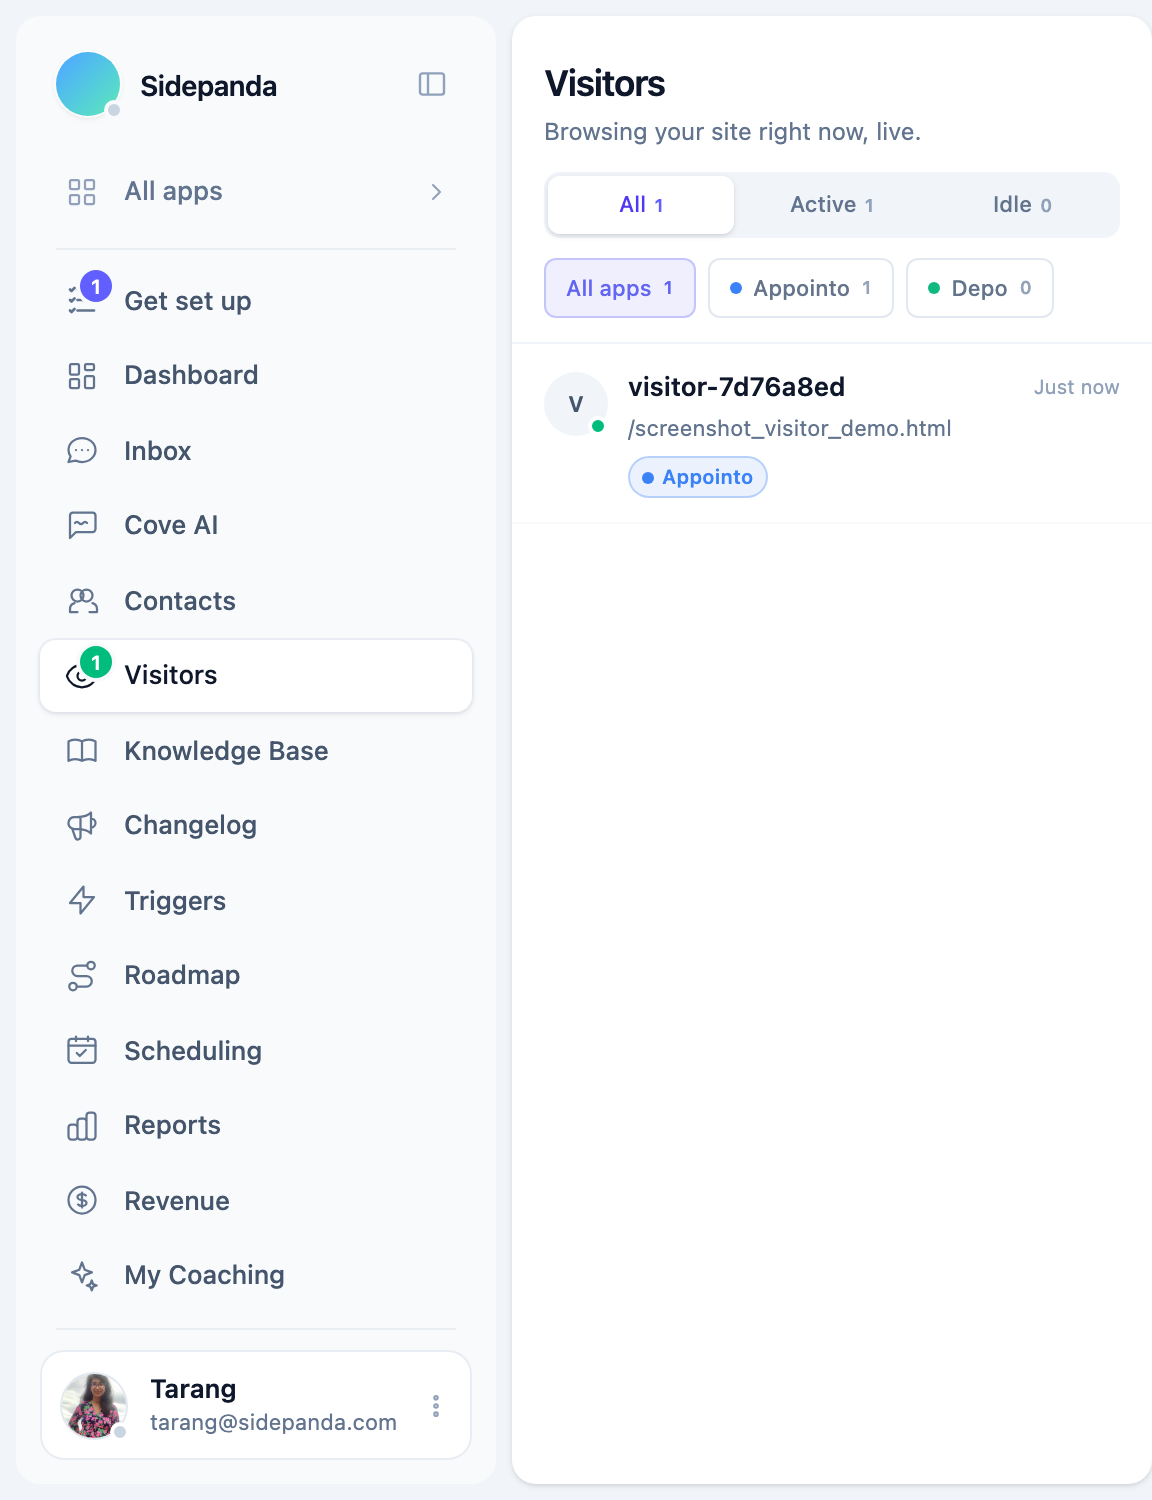This screenshot has height=1500, width=1152.
Task: Open the Sidepanda workspace switcher
Action: coord(166,86)
